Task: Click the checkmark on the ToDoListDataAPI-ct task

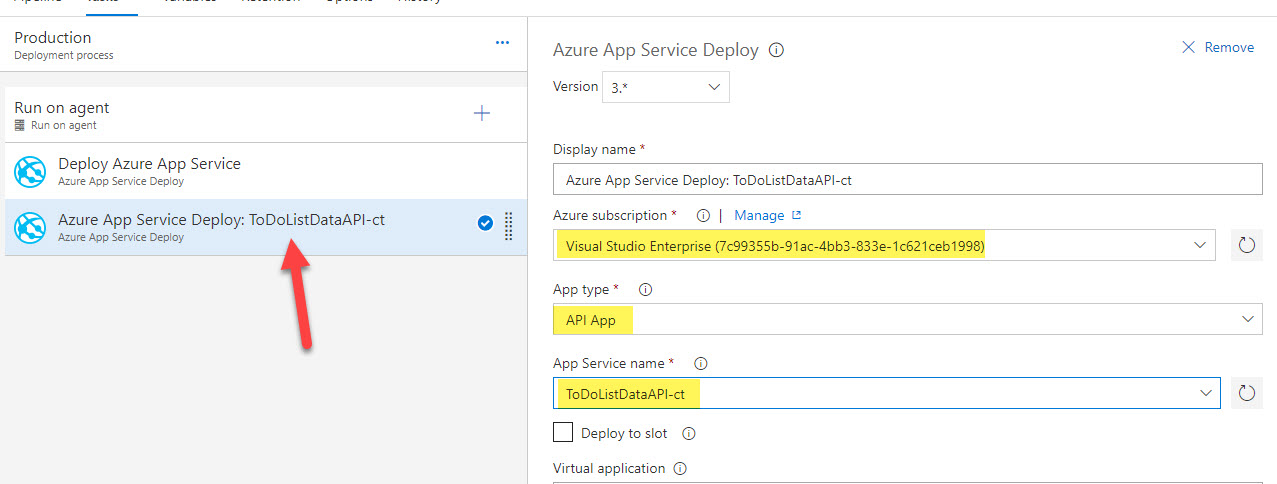Action: point(485,224)
